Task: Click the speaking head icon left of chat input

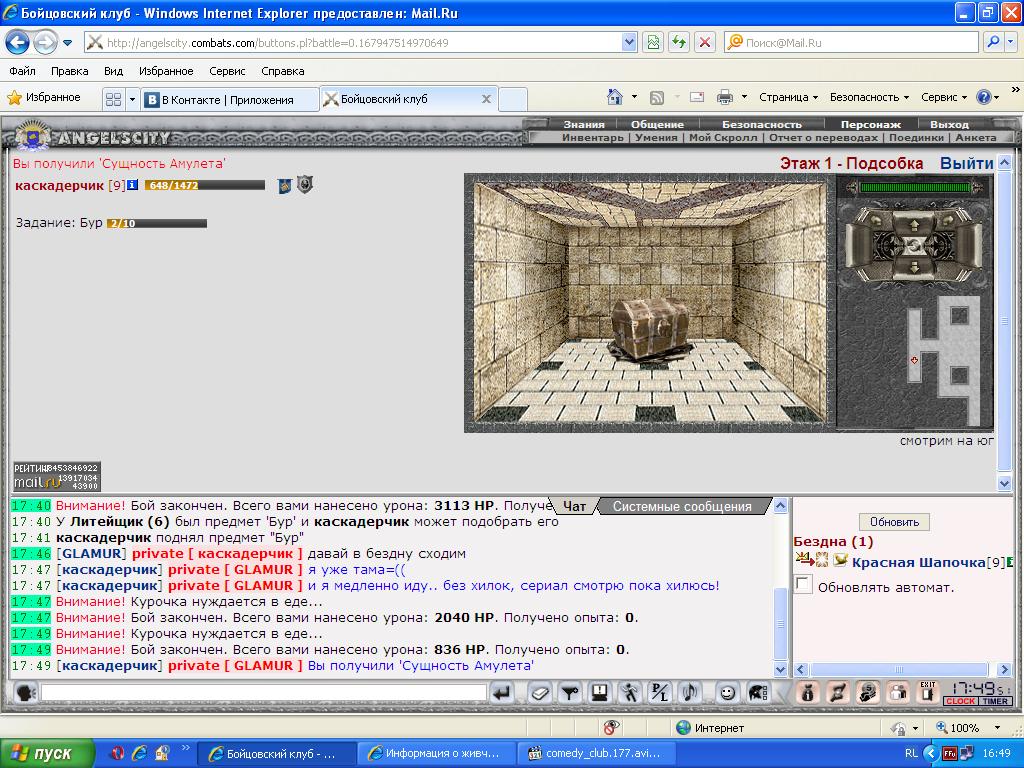Action: 25,693
